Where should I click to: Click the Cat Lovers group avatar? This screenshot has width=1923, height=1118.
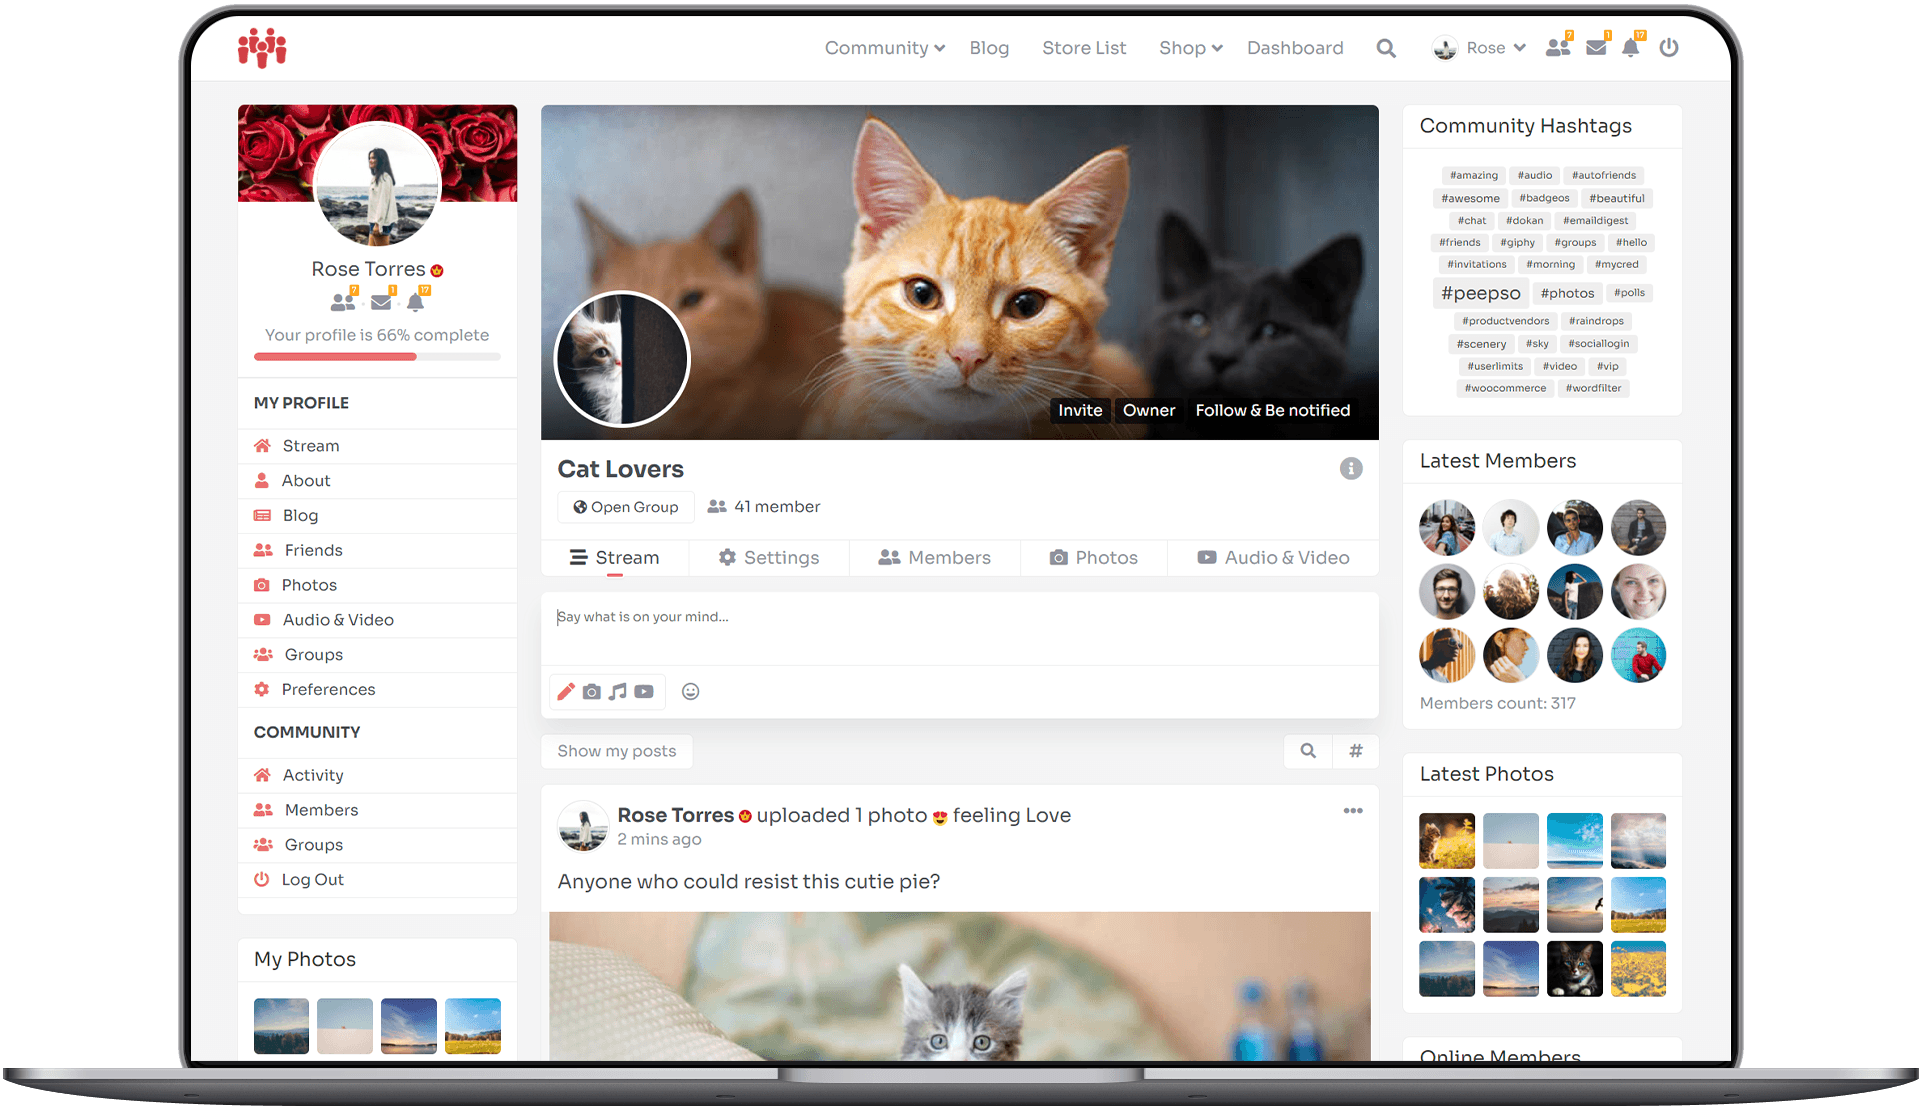tap(622, 358)
